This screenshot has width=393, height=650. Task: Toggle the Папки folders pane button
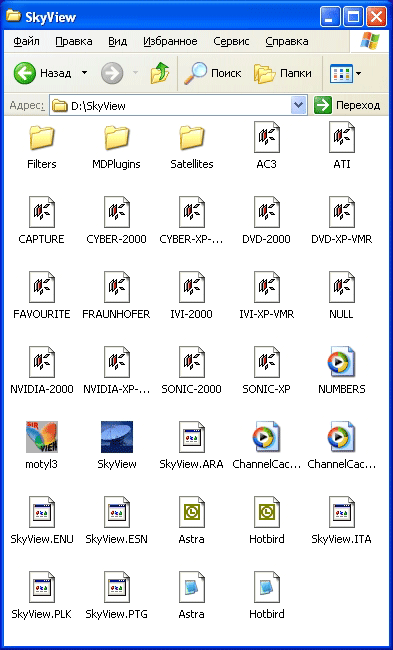point(283,73)
